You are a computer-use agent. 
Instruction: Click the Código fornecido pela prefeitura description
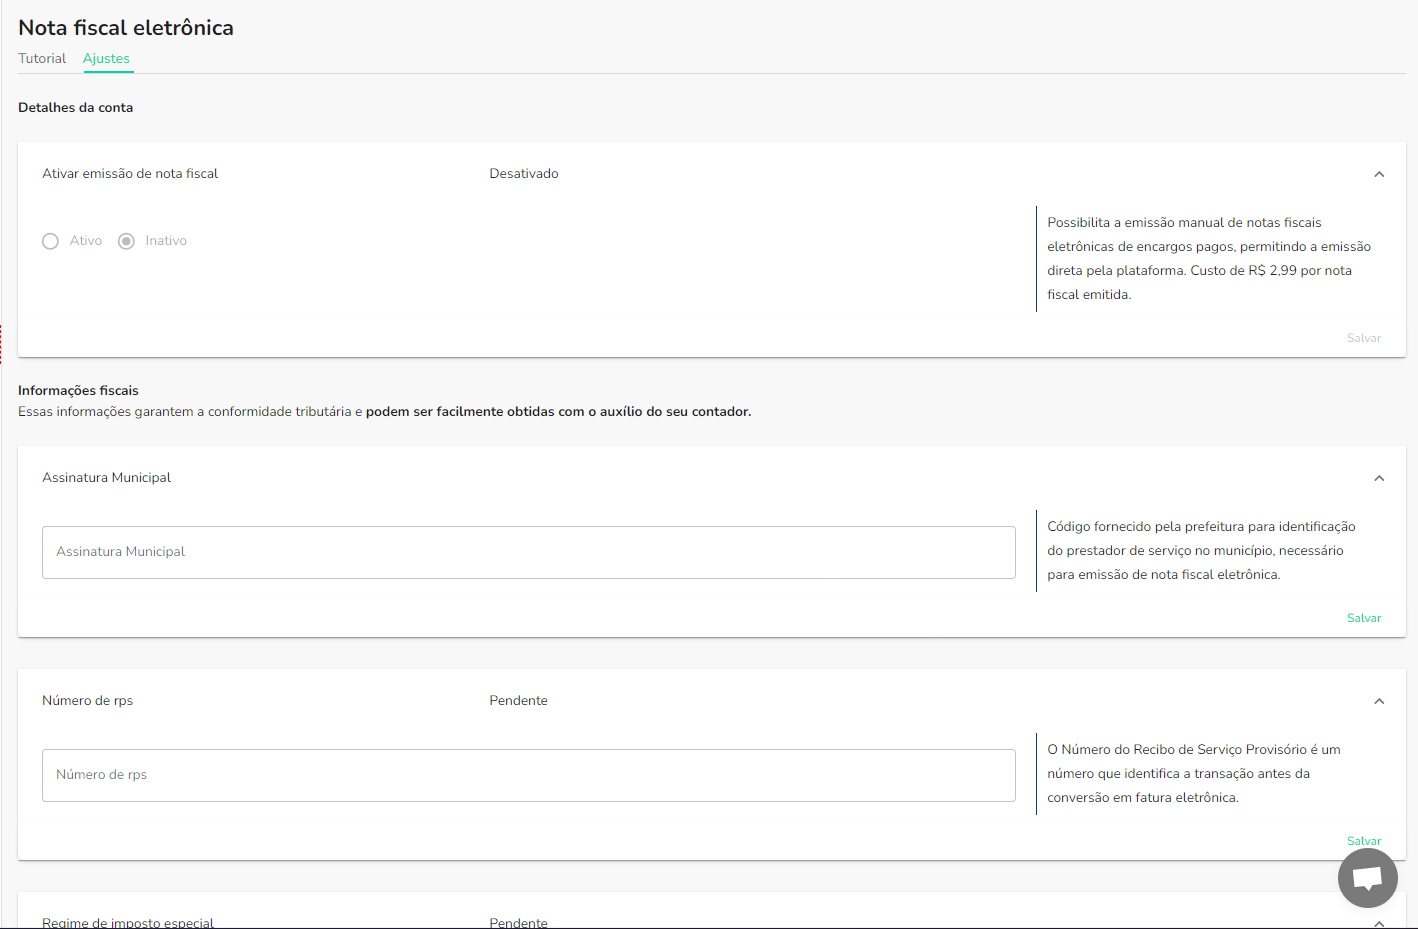(x=1201, y=550)
